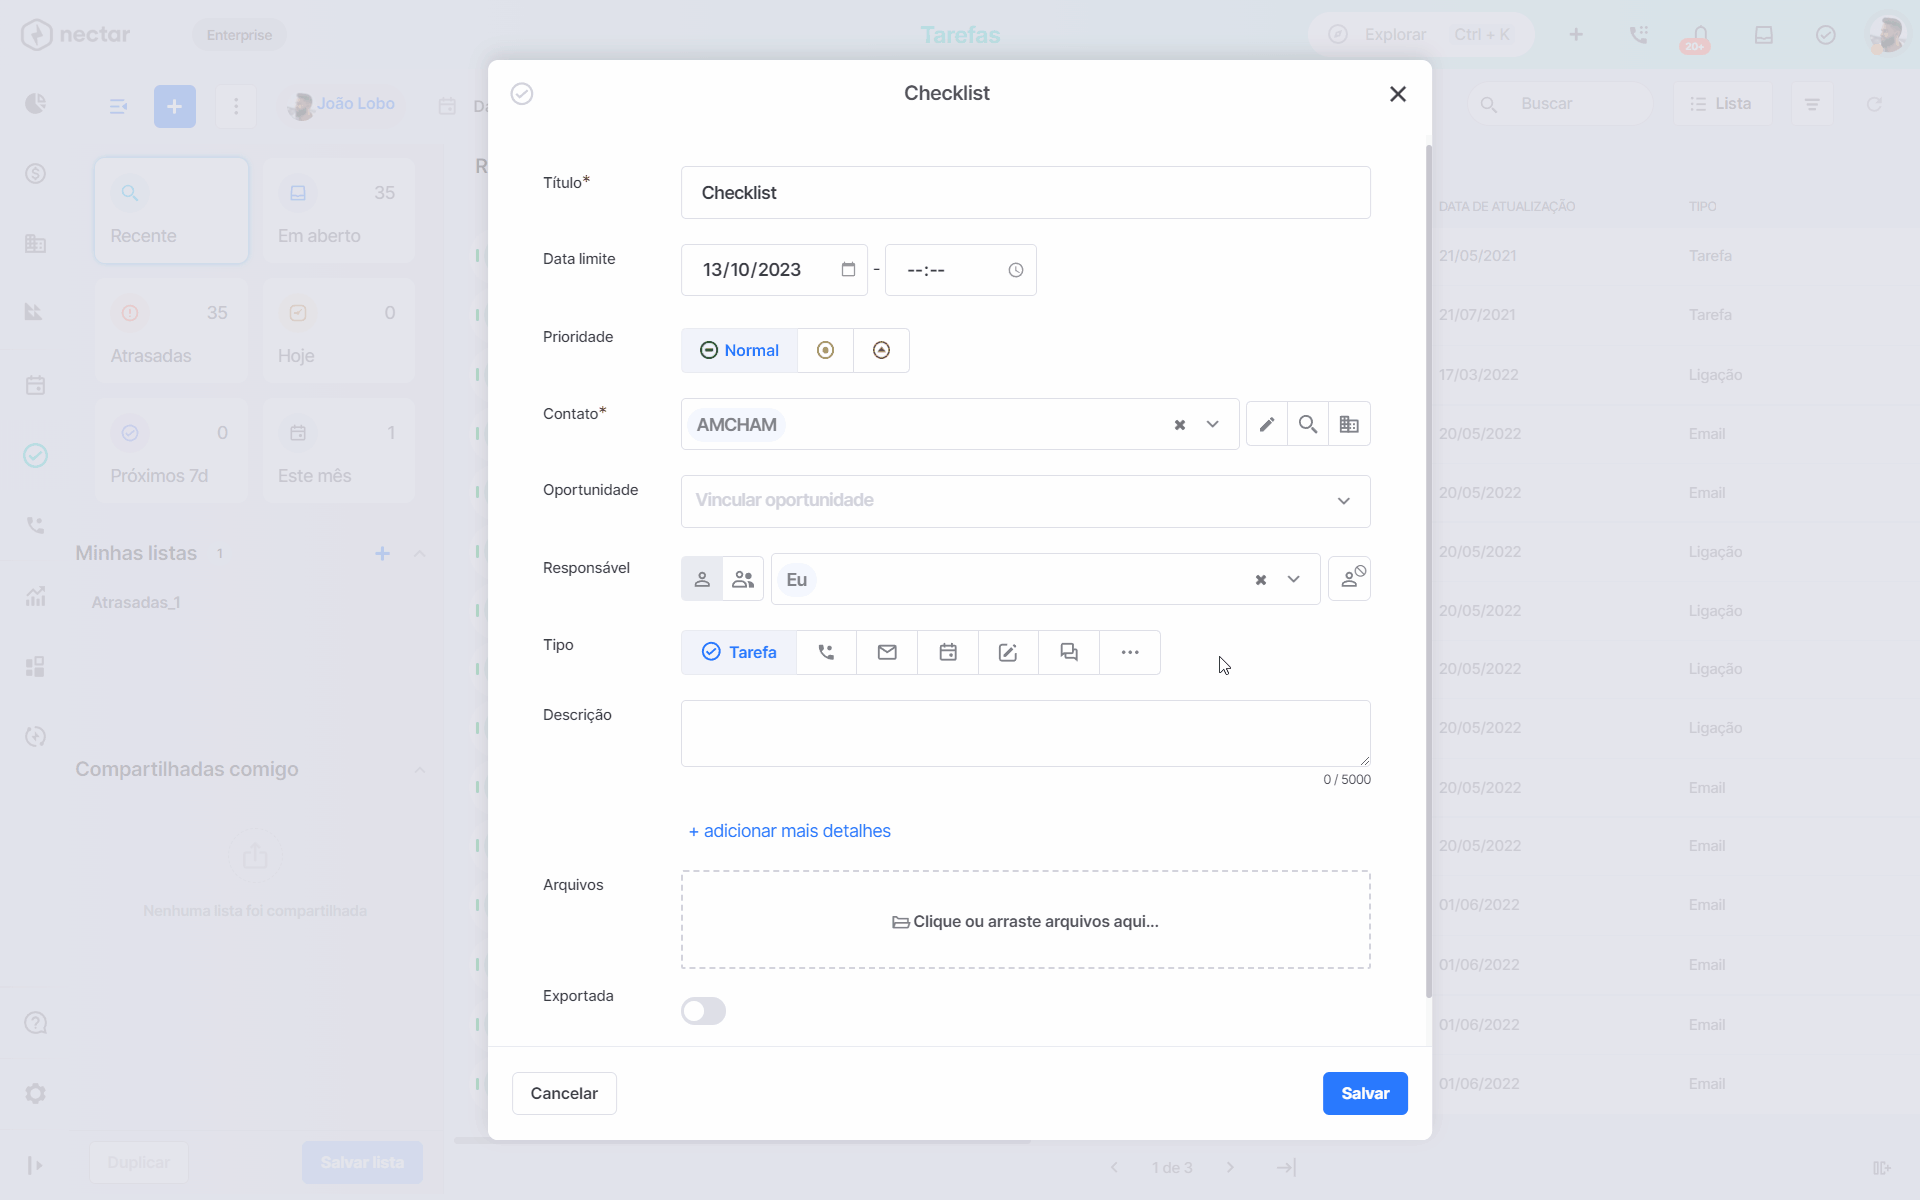The image size is (1920, 1200).
Task: Open the notifications bell
Action: pyautogui.click(x=1701, y=34)
